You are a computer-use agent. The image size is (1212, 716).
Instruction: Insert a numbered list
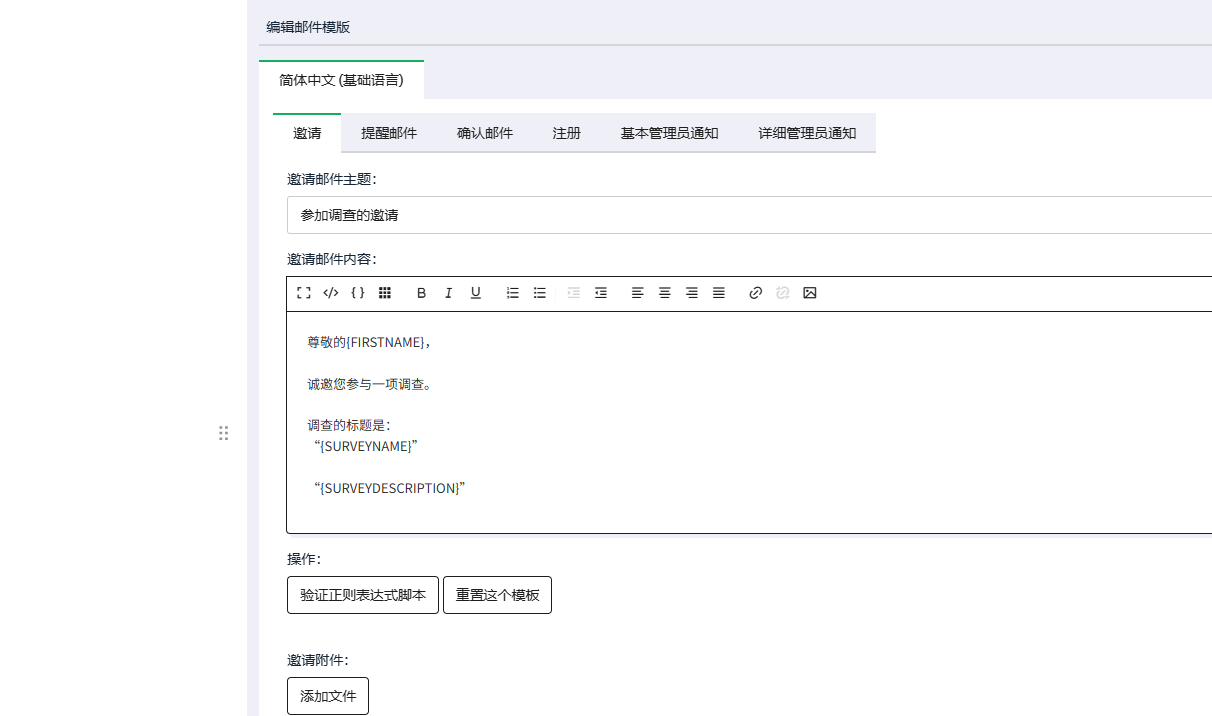click(x=513, y=293)
